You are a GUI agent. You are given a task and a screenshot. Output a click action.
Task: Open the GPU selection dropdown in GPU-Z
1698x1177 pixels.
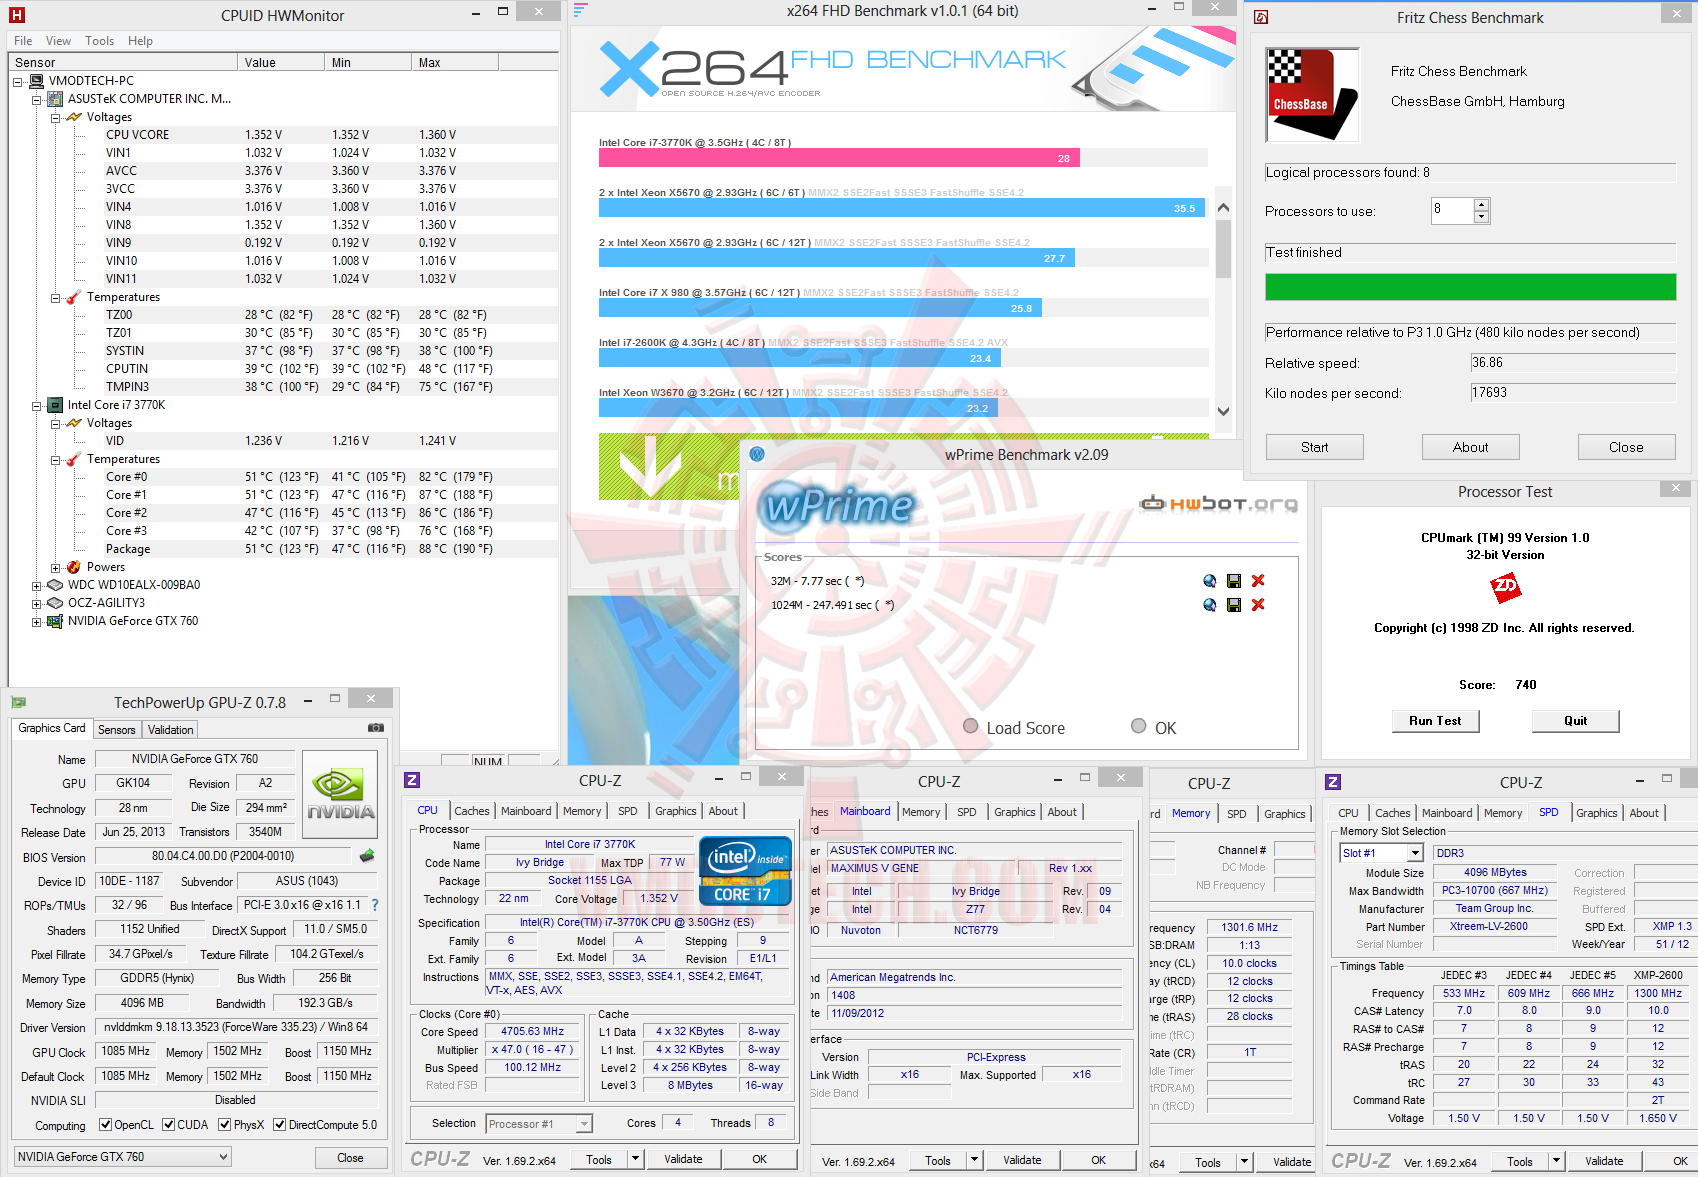pyautogui.click(x=123, y=1157)
